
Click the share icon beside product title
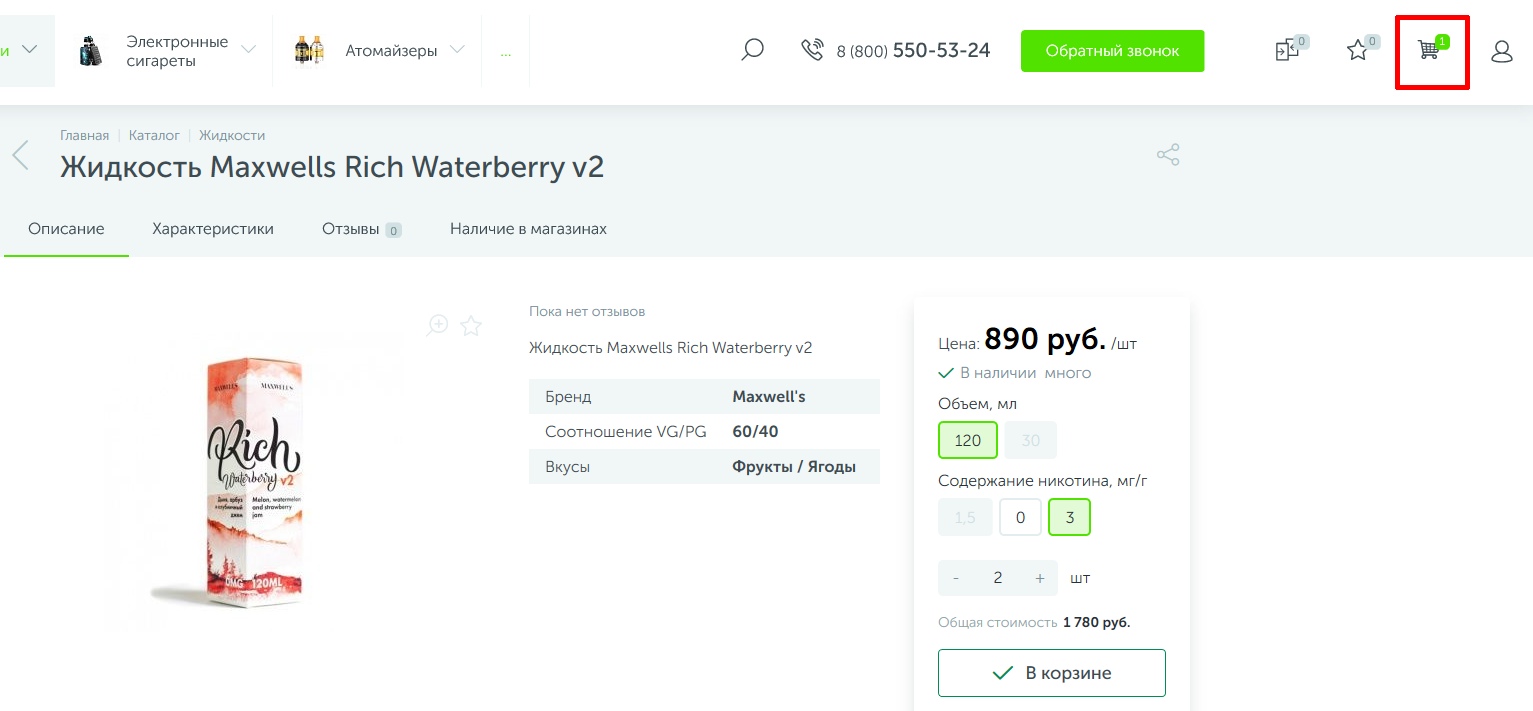(x=1168, y=154)
